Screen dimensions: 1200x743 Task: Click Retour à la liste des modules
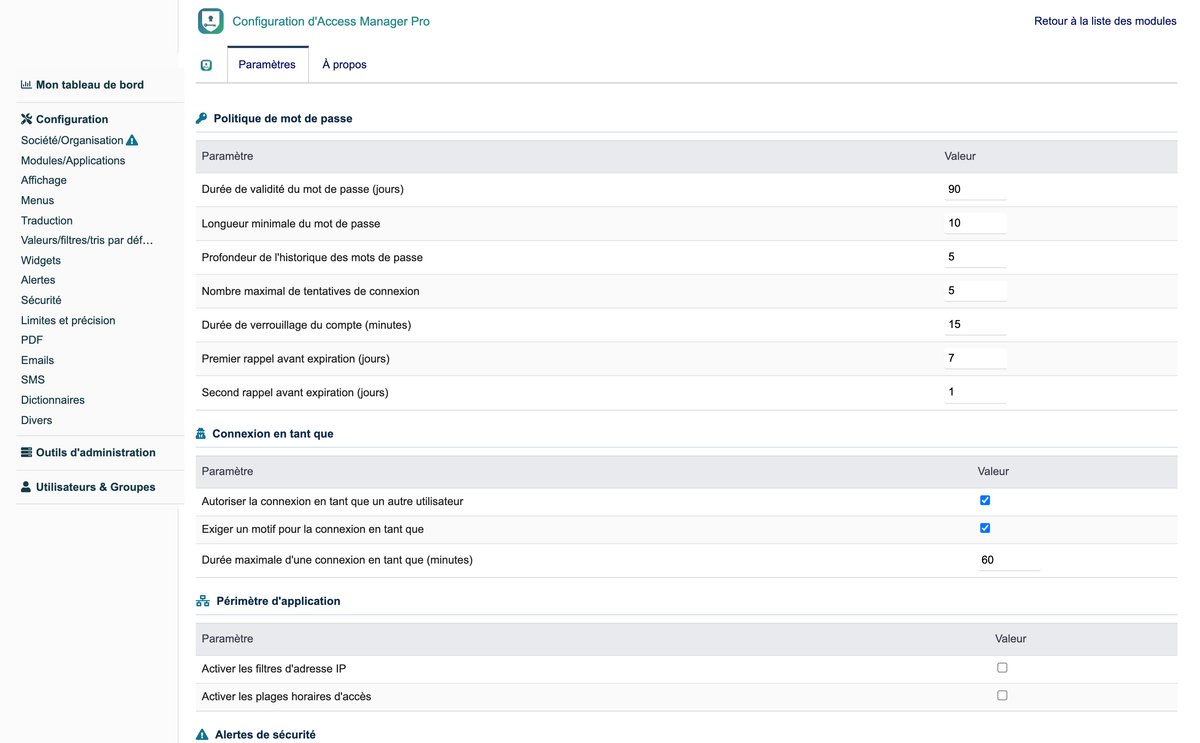point(1105,21)
